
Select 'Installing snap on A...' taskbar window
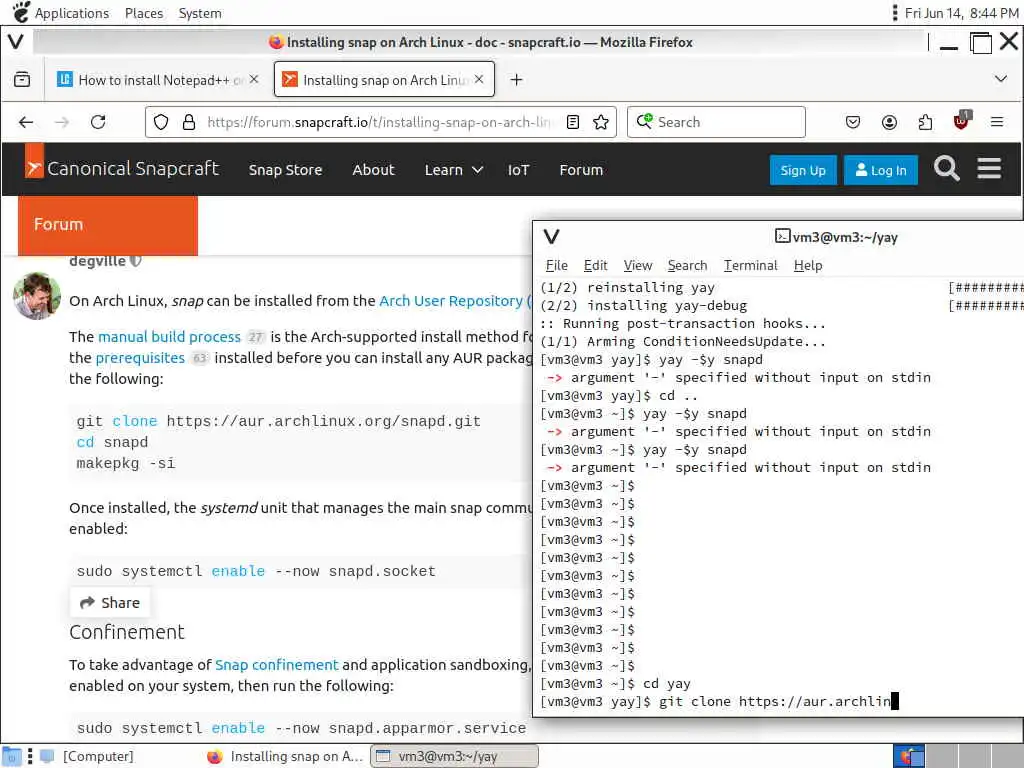pyautogui.click(x=285, y=756)
